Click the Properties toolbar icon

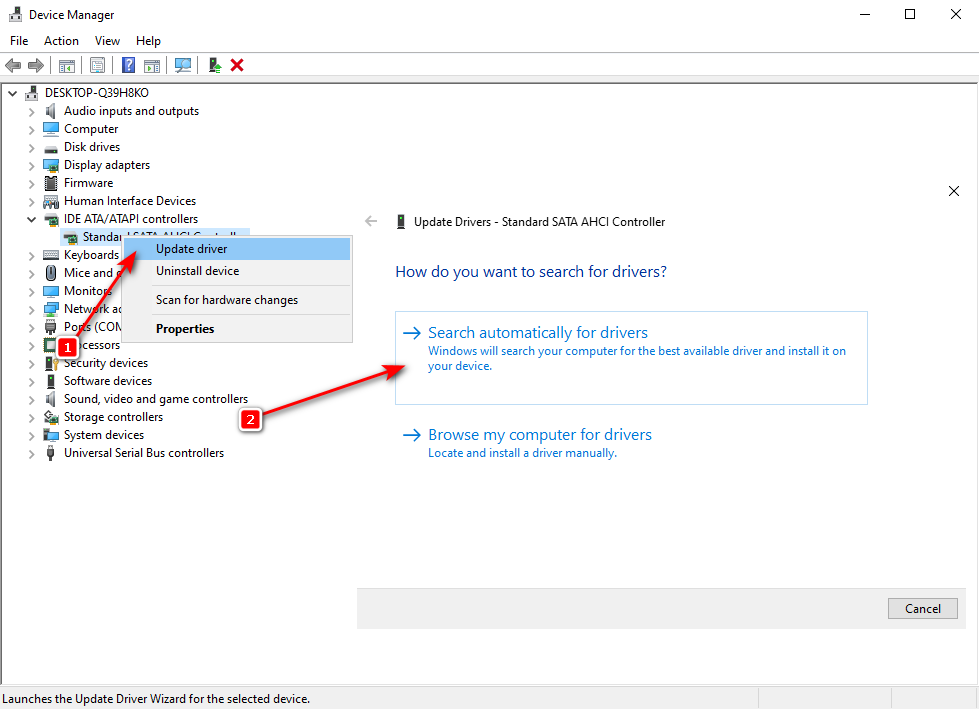pos(97,65)
